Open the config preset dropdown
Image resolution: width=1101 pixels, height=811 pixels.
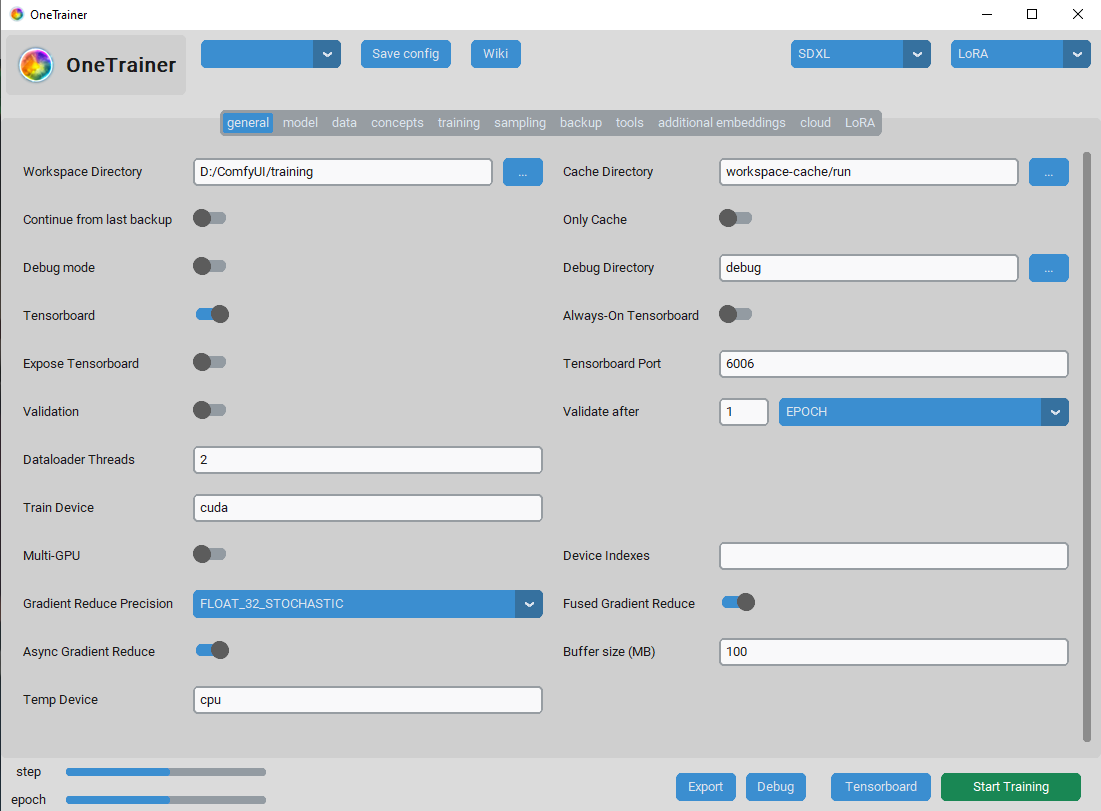[x=271, y=54]
